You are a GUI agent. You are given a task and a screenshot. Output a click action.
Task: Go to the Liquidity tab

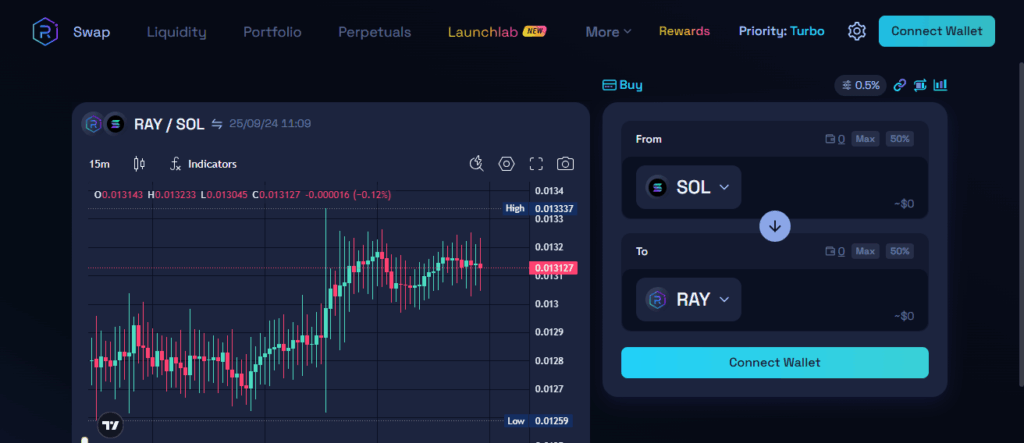(176, 31)
